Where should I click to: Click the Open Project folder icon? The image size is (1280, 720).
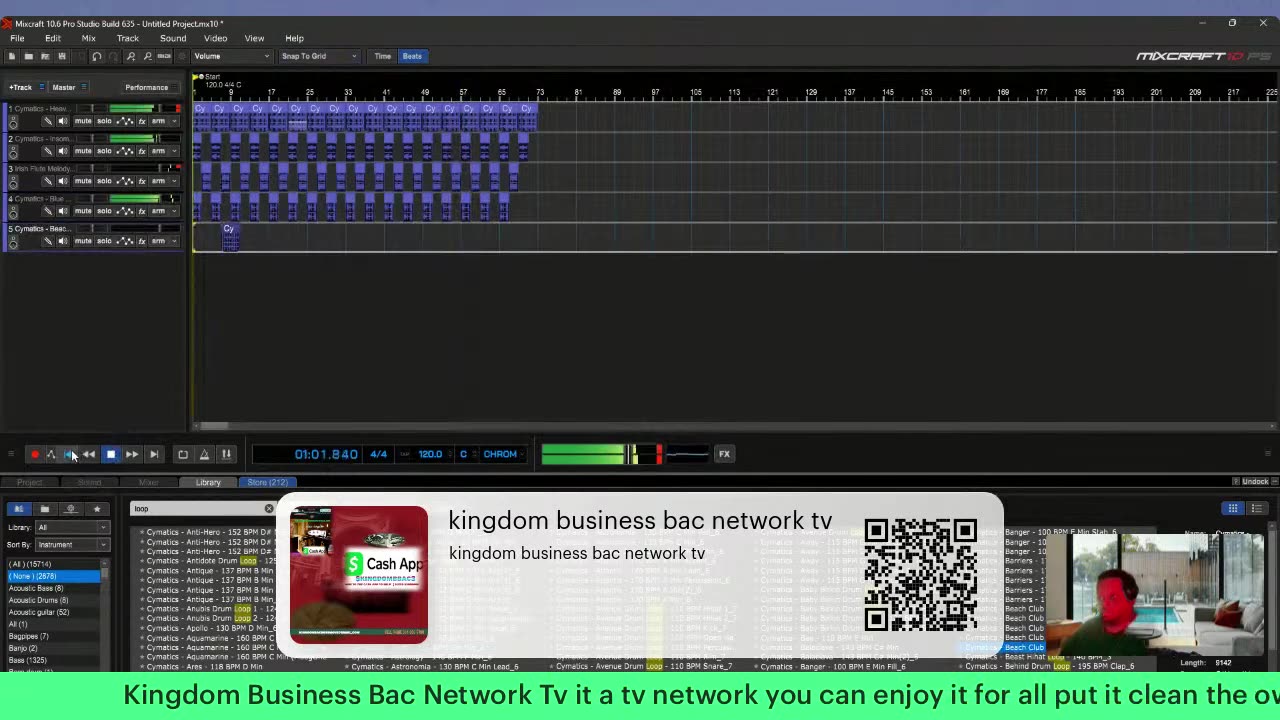(28, 56)
